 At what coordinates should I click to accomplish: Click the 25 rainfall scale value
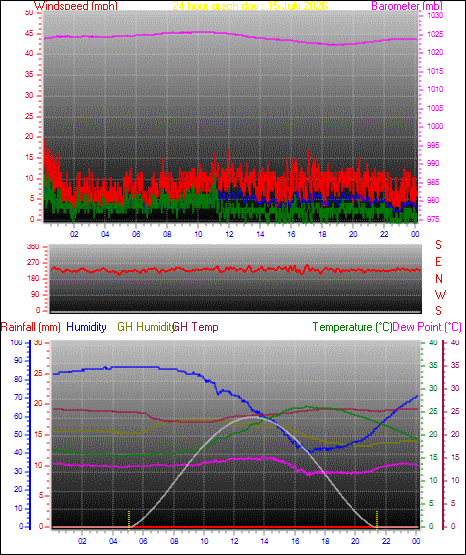[38, 373]
